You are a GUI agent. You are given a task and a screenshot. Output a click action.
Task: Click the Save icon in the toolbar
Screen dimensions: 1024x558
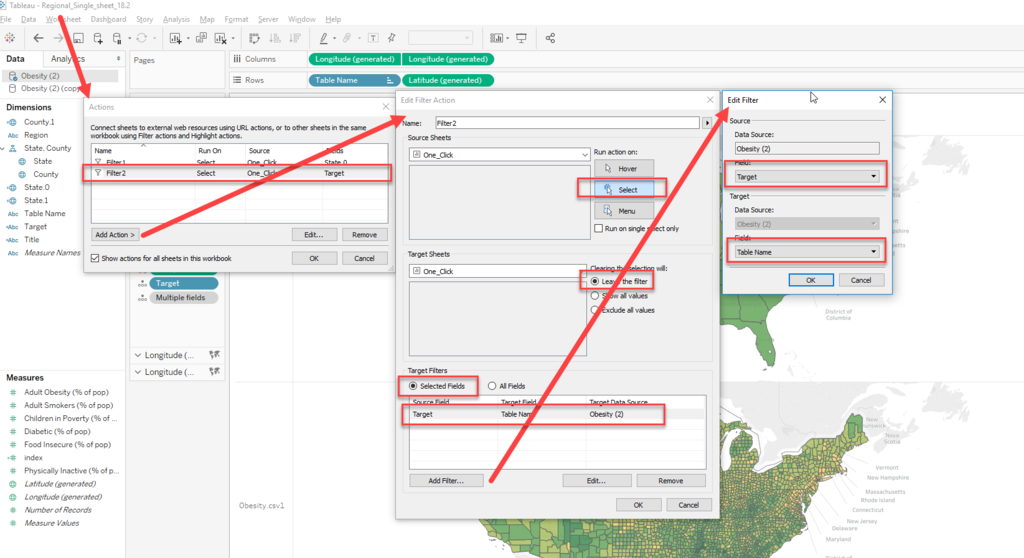click(78, 38)
